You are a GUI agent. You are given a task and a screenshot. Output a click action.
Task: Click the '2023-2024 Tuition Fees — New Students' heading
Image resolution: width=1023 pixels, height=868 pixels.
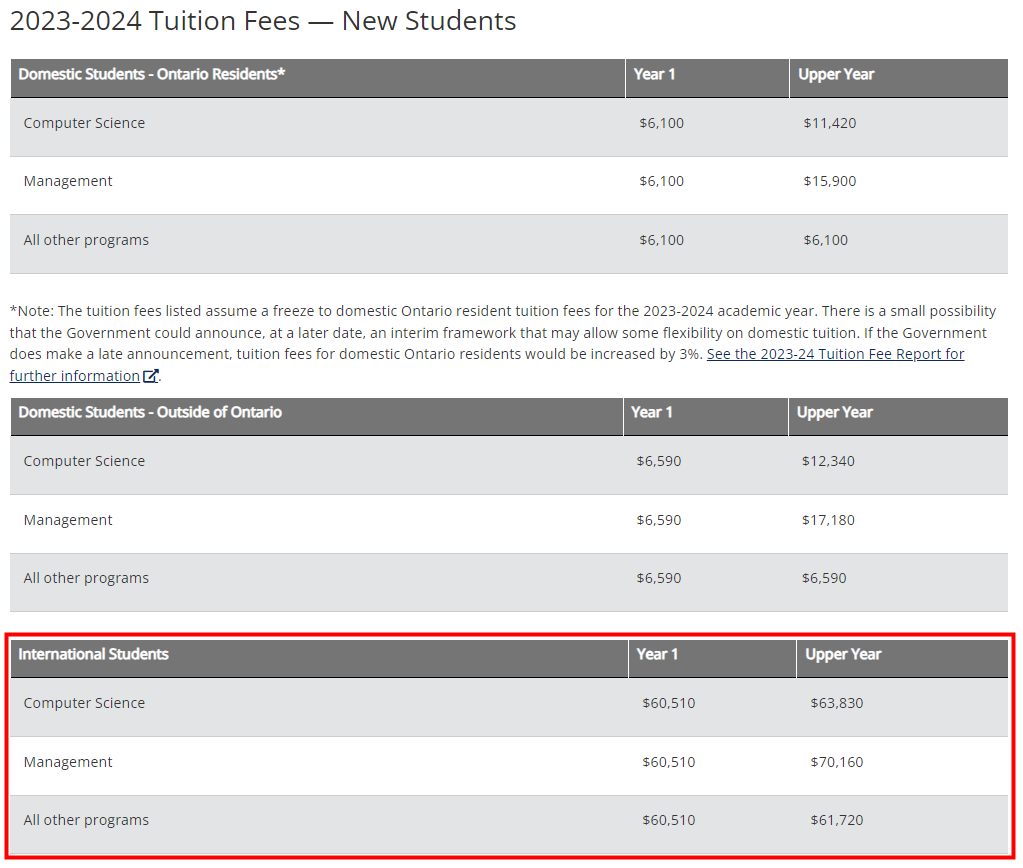click(x=263, y=21)
